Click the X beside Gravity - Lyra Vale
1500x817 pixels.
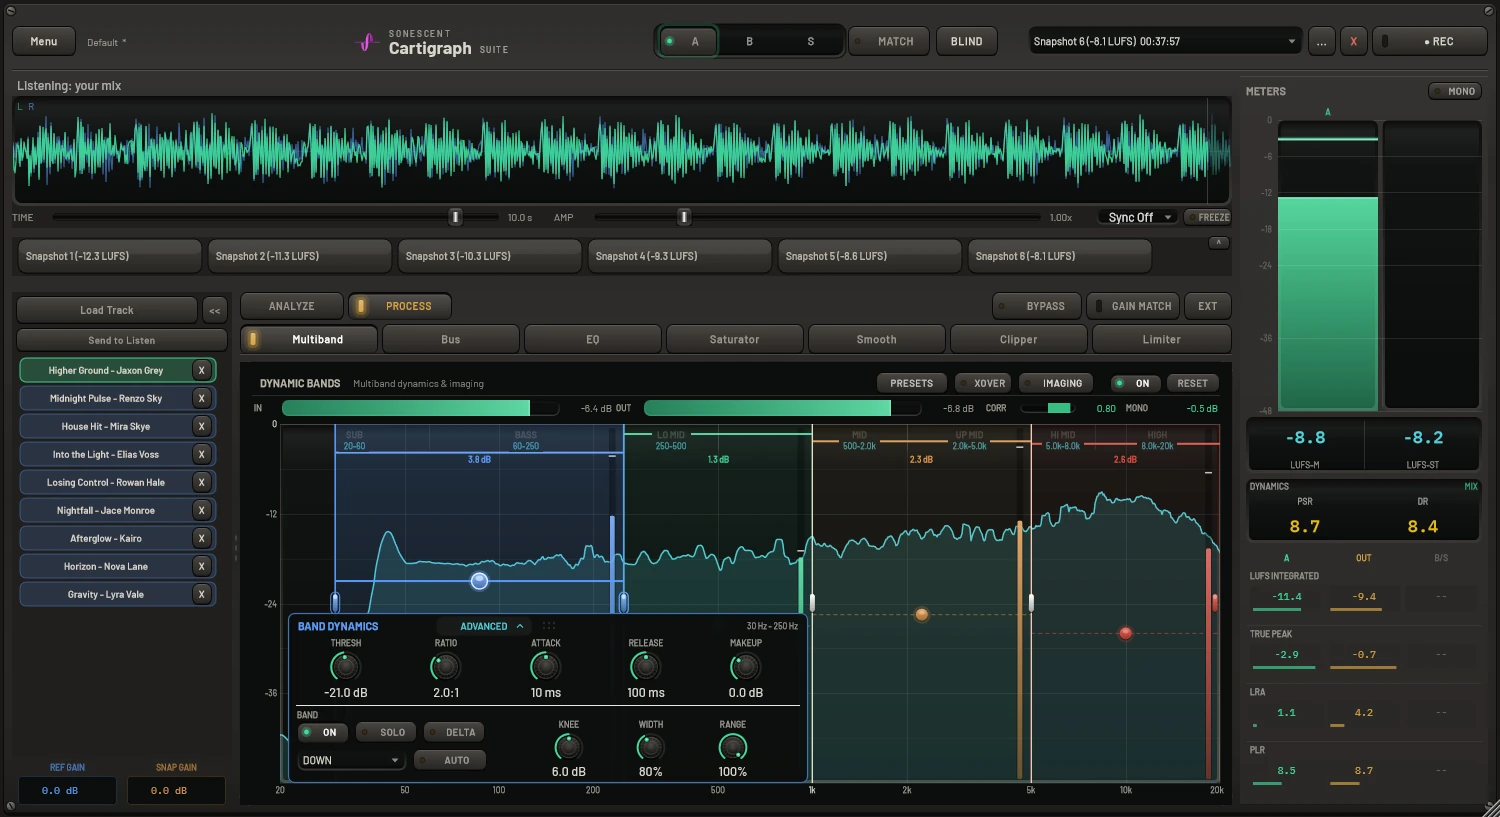point(201,594)
